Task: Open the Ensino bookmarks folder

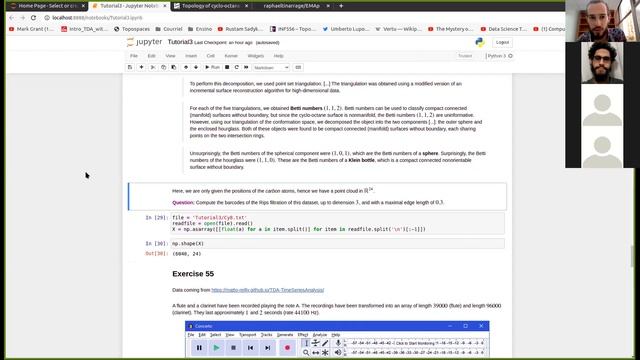Action: [200, 29]
